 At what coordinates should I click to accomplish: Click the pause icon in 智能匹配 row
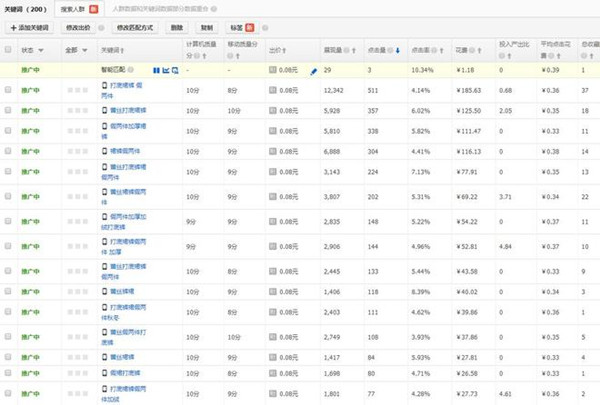pos(157,72)
